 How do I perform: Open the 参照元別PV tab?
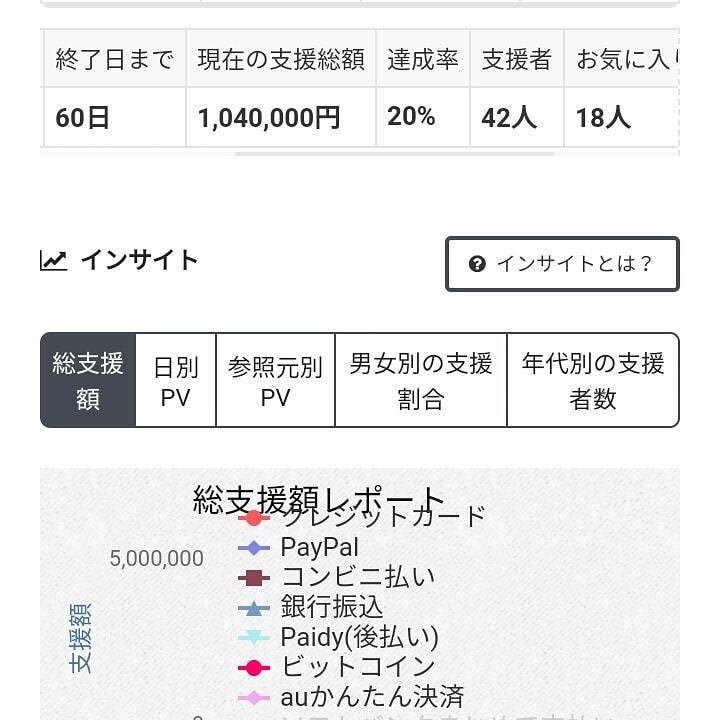(275, 380)
